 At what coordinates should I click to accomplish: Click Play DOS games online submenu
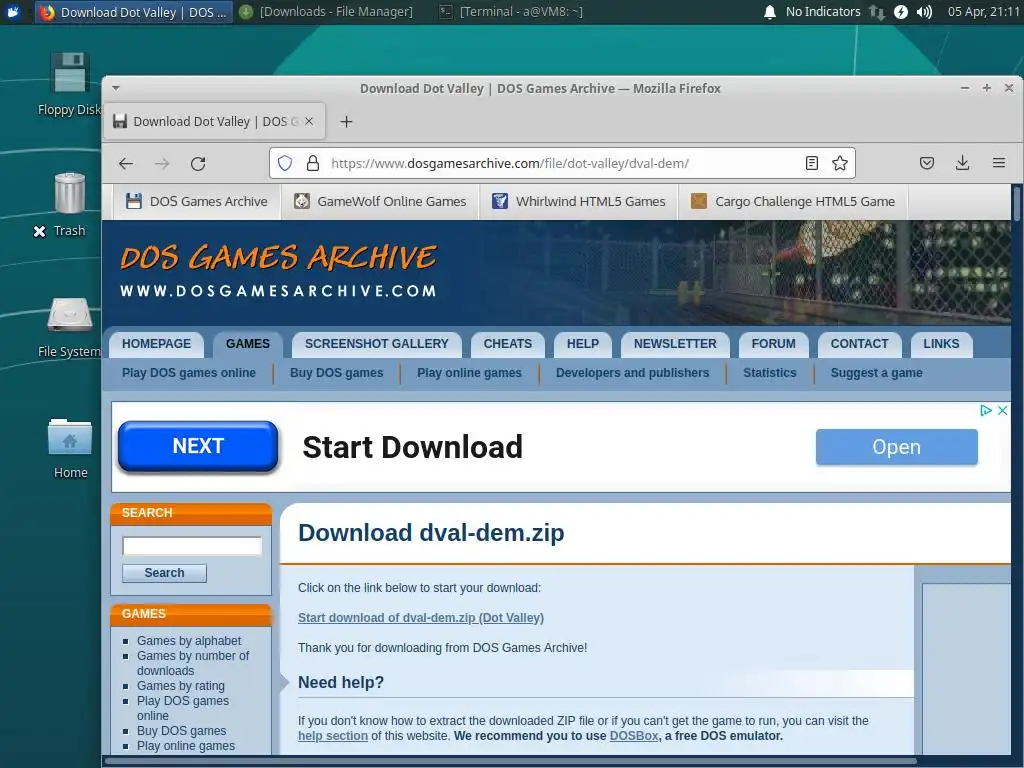(189, 373)
